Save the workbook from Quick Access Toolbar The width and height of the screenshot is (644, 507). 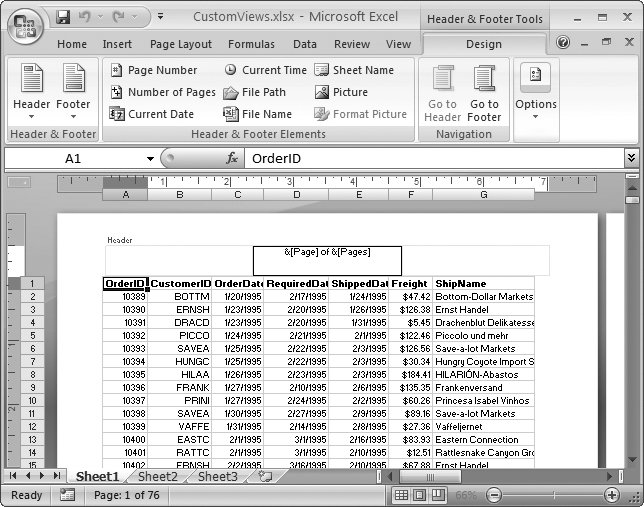coord(63,17)
